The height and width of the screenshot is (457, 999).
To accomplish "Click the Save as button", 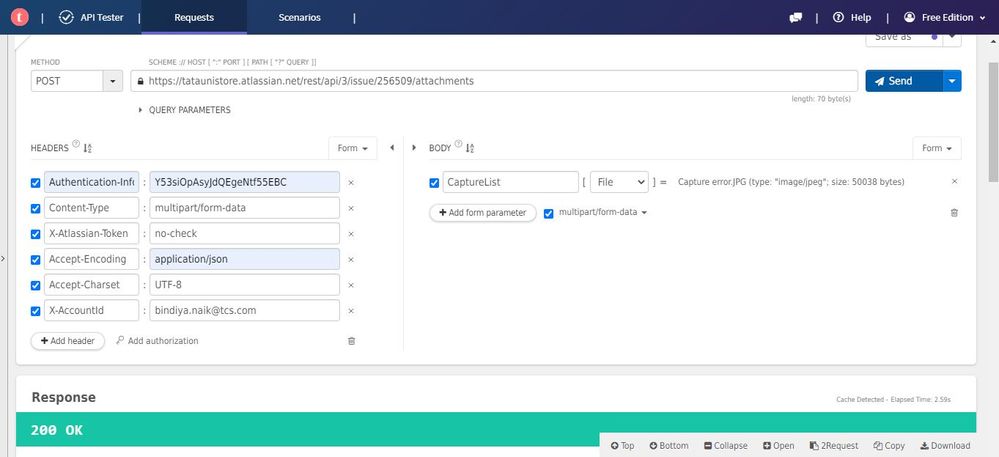I will click(x=903, y=38).
